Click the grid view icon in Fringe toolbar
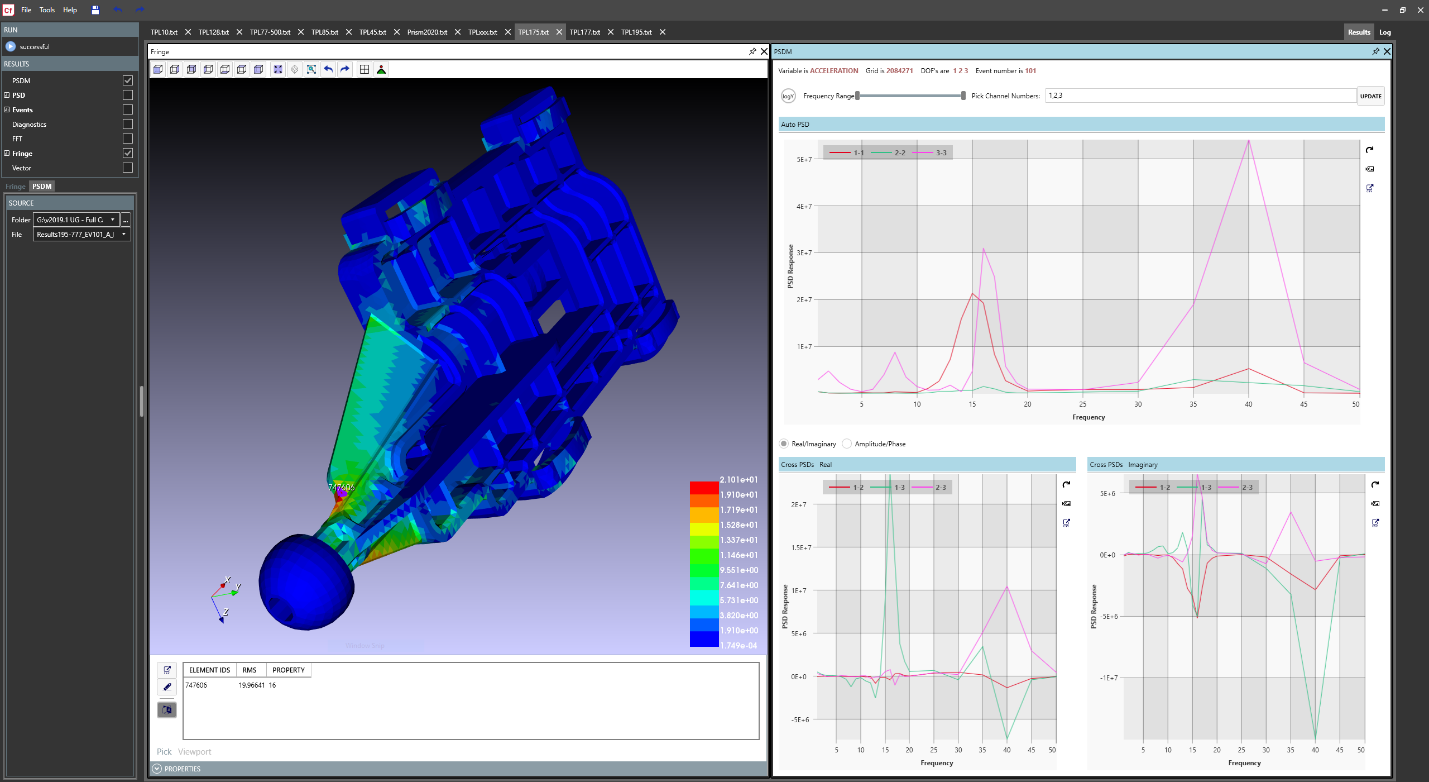Viewport: 1429px width, 782px height. [365, 69]
